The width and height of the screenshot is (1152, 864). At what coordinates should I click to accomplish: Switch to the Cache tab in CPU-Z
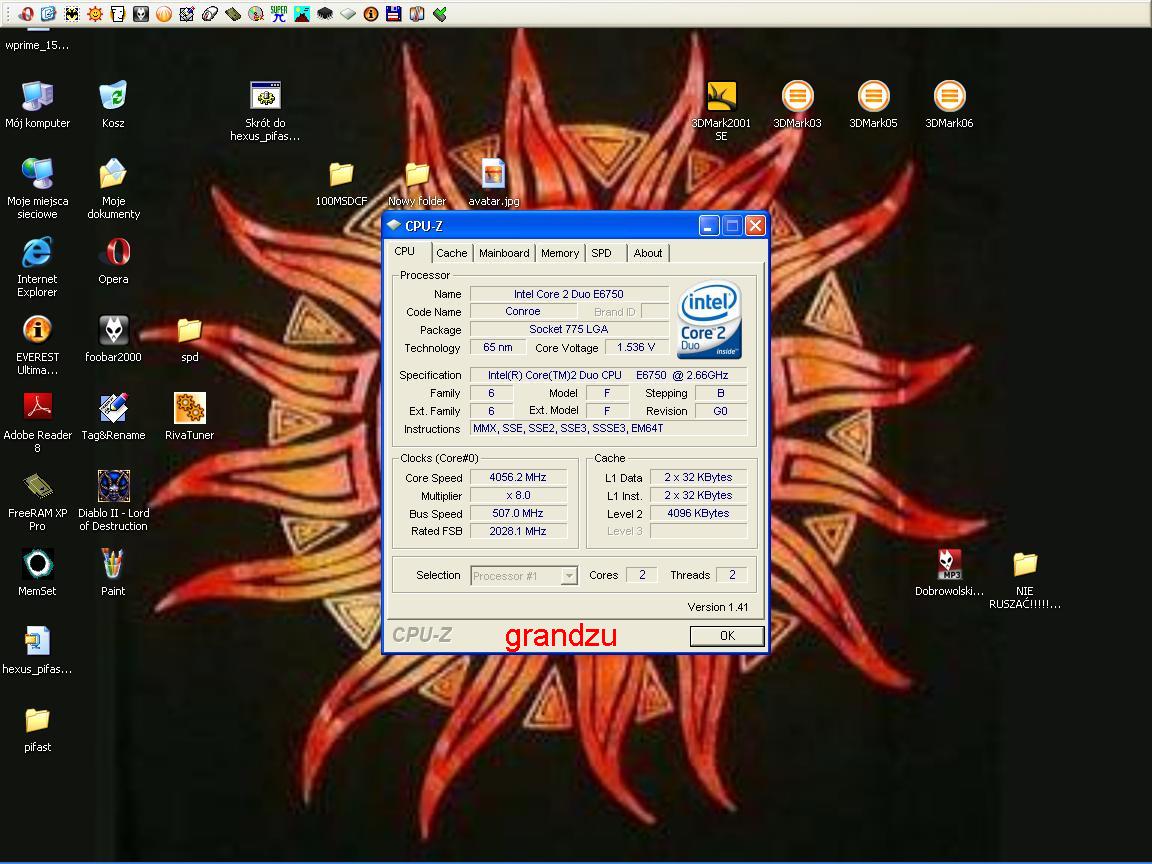(x=451, y=253)
